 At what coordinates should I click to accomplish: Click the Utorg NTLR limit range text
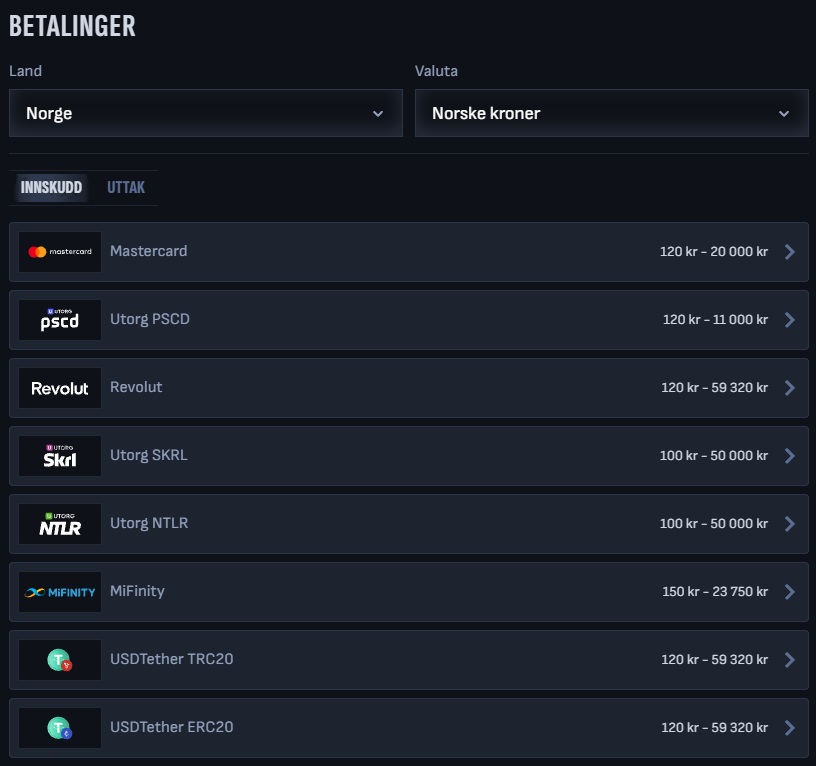(713, 524)
